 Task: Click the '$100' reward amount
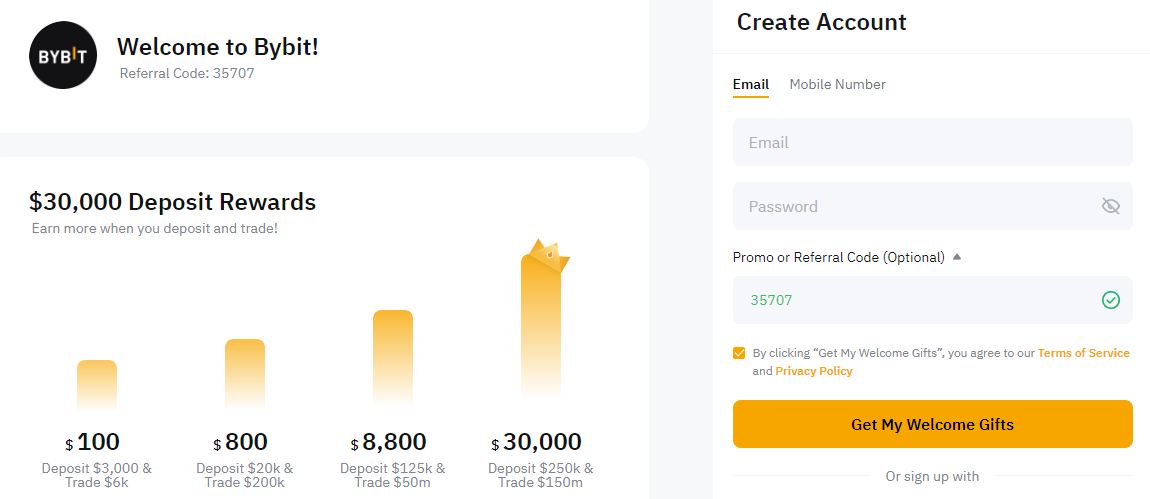point(92,442)
